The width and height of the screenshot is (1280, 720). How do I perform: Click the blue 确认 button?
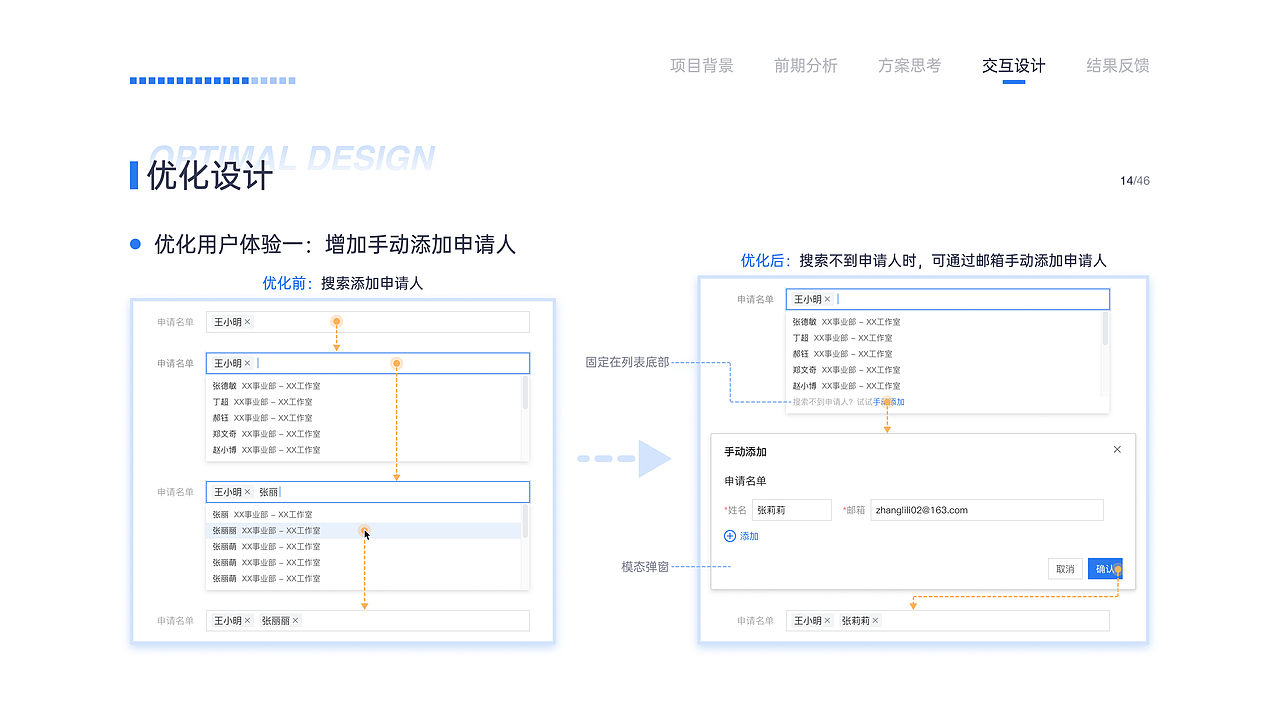[x=1105, y=569]
